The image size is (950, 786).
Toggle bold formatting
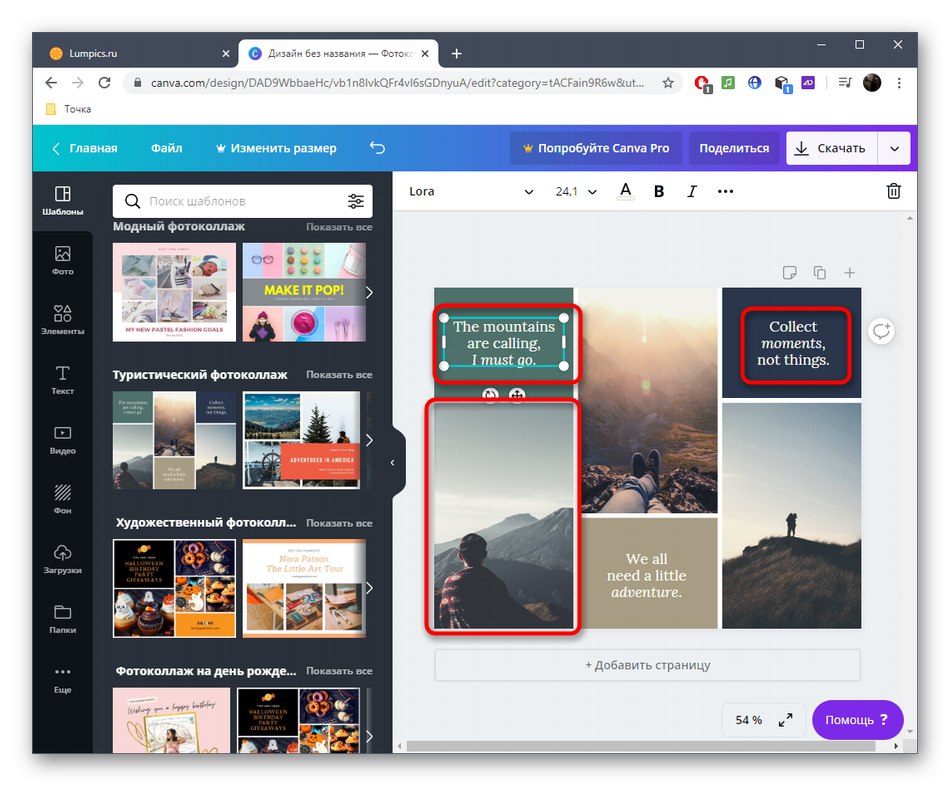point(659,192)
